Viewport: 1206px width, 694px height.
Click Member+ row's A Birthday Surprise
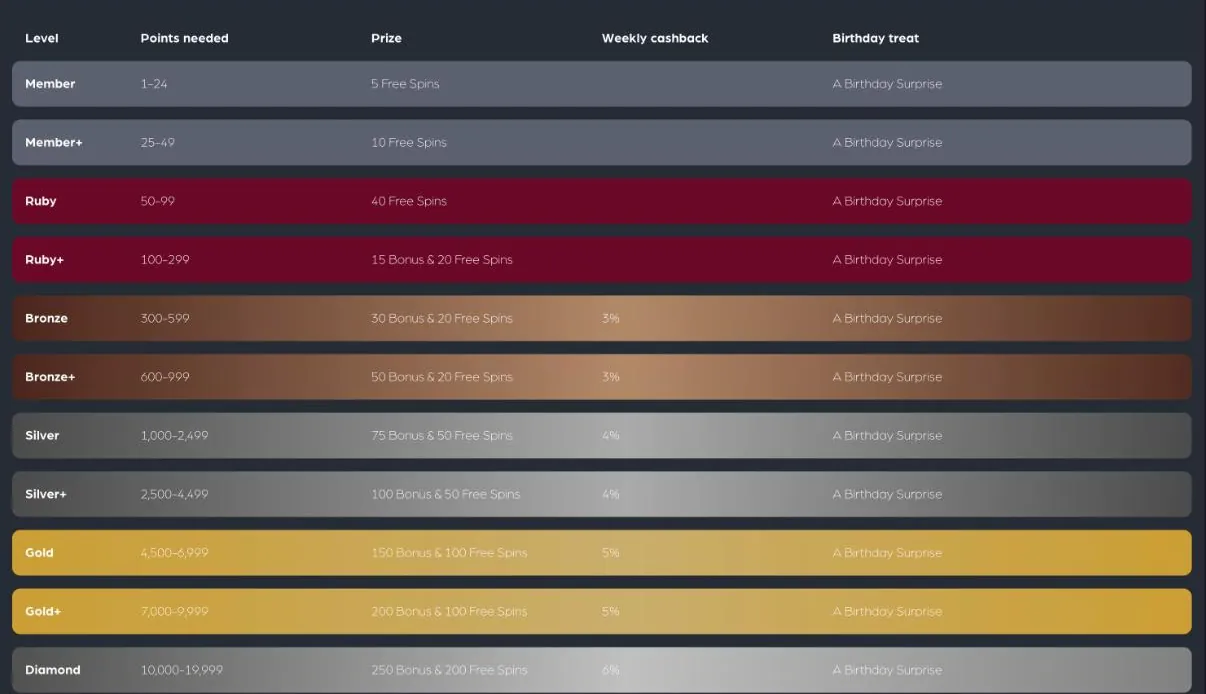pos(887,143)
